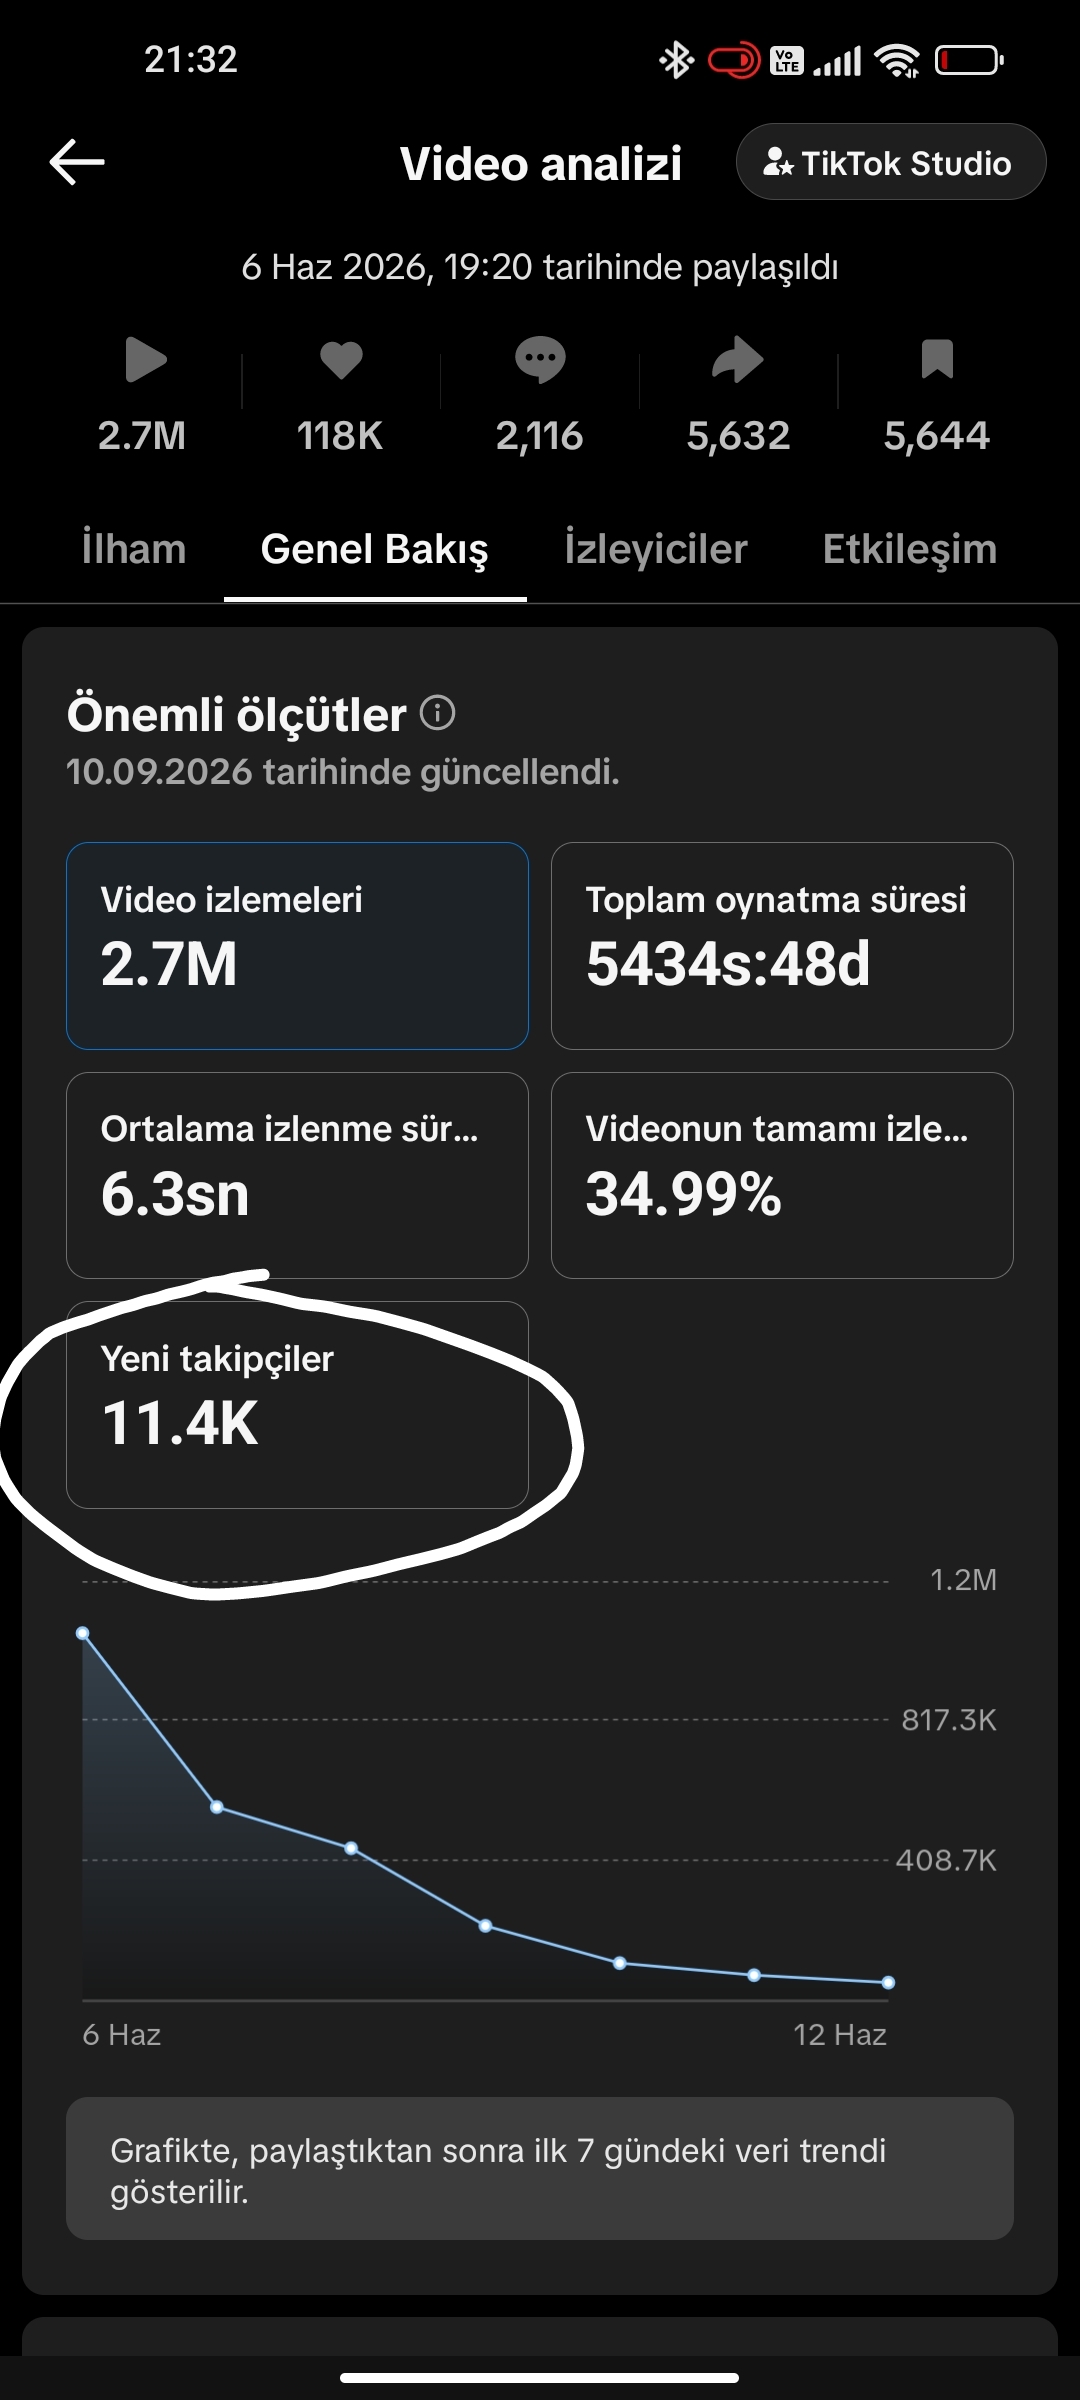This screenshot has width=1080, height=2400.
Task: Tap the comment bubble icon
Action: 540,360
